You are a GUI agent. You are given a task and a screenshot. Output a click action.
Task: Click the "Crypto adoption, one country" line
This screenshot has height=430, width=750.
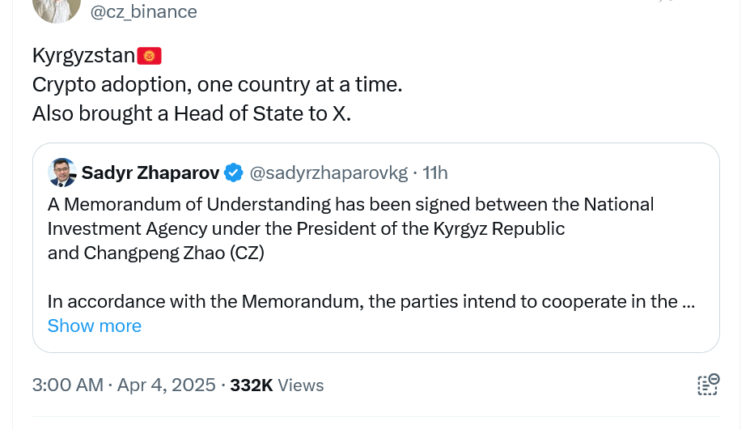[217, 85]
